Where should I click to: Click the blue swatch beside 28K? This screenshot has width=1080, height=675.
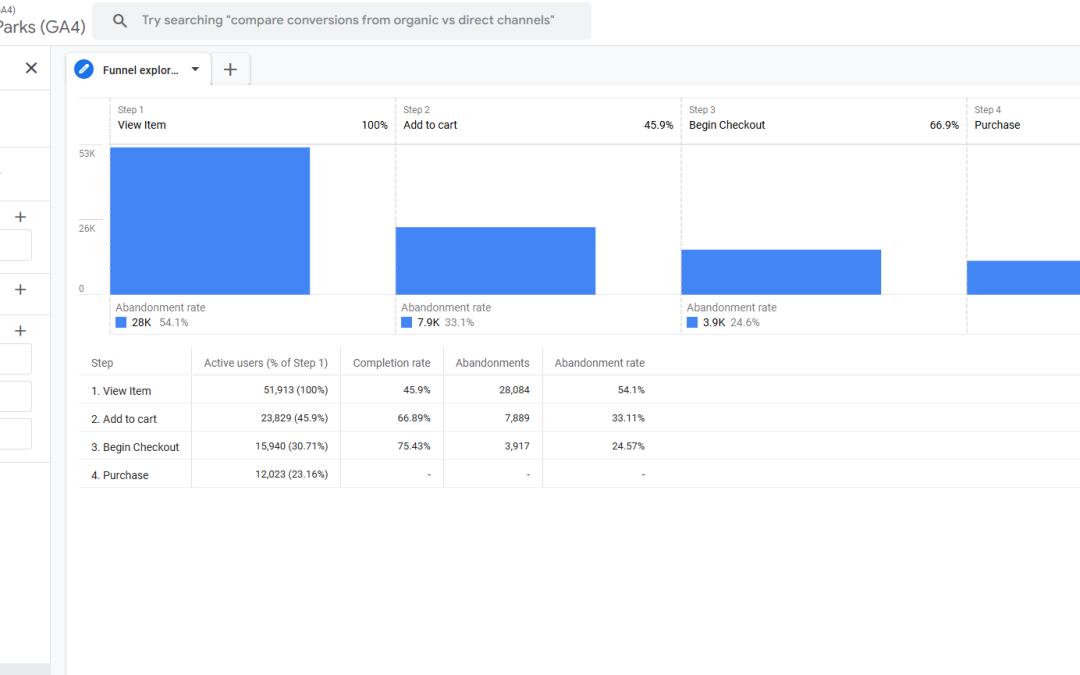(121, 322)
